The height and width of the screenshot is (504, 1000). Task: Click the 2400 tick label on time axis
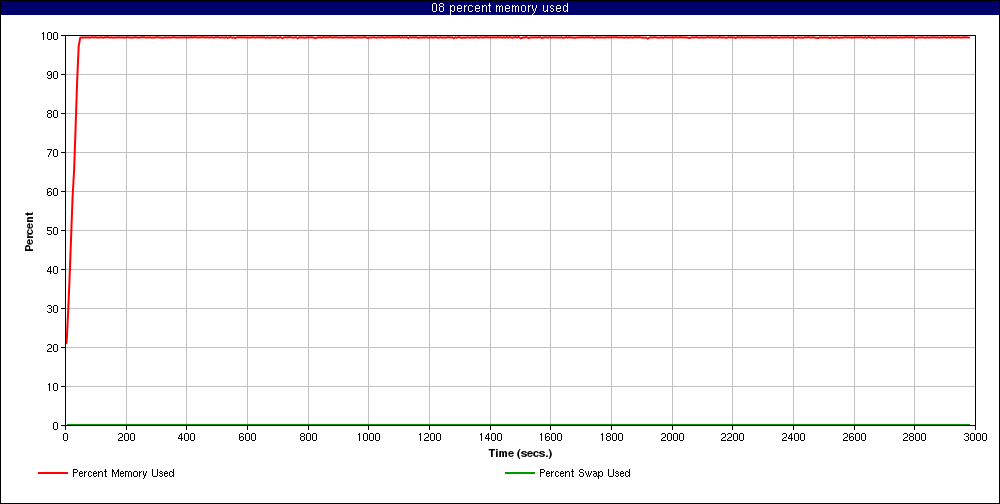(793, 437)
